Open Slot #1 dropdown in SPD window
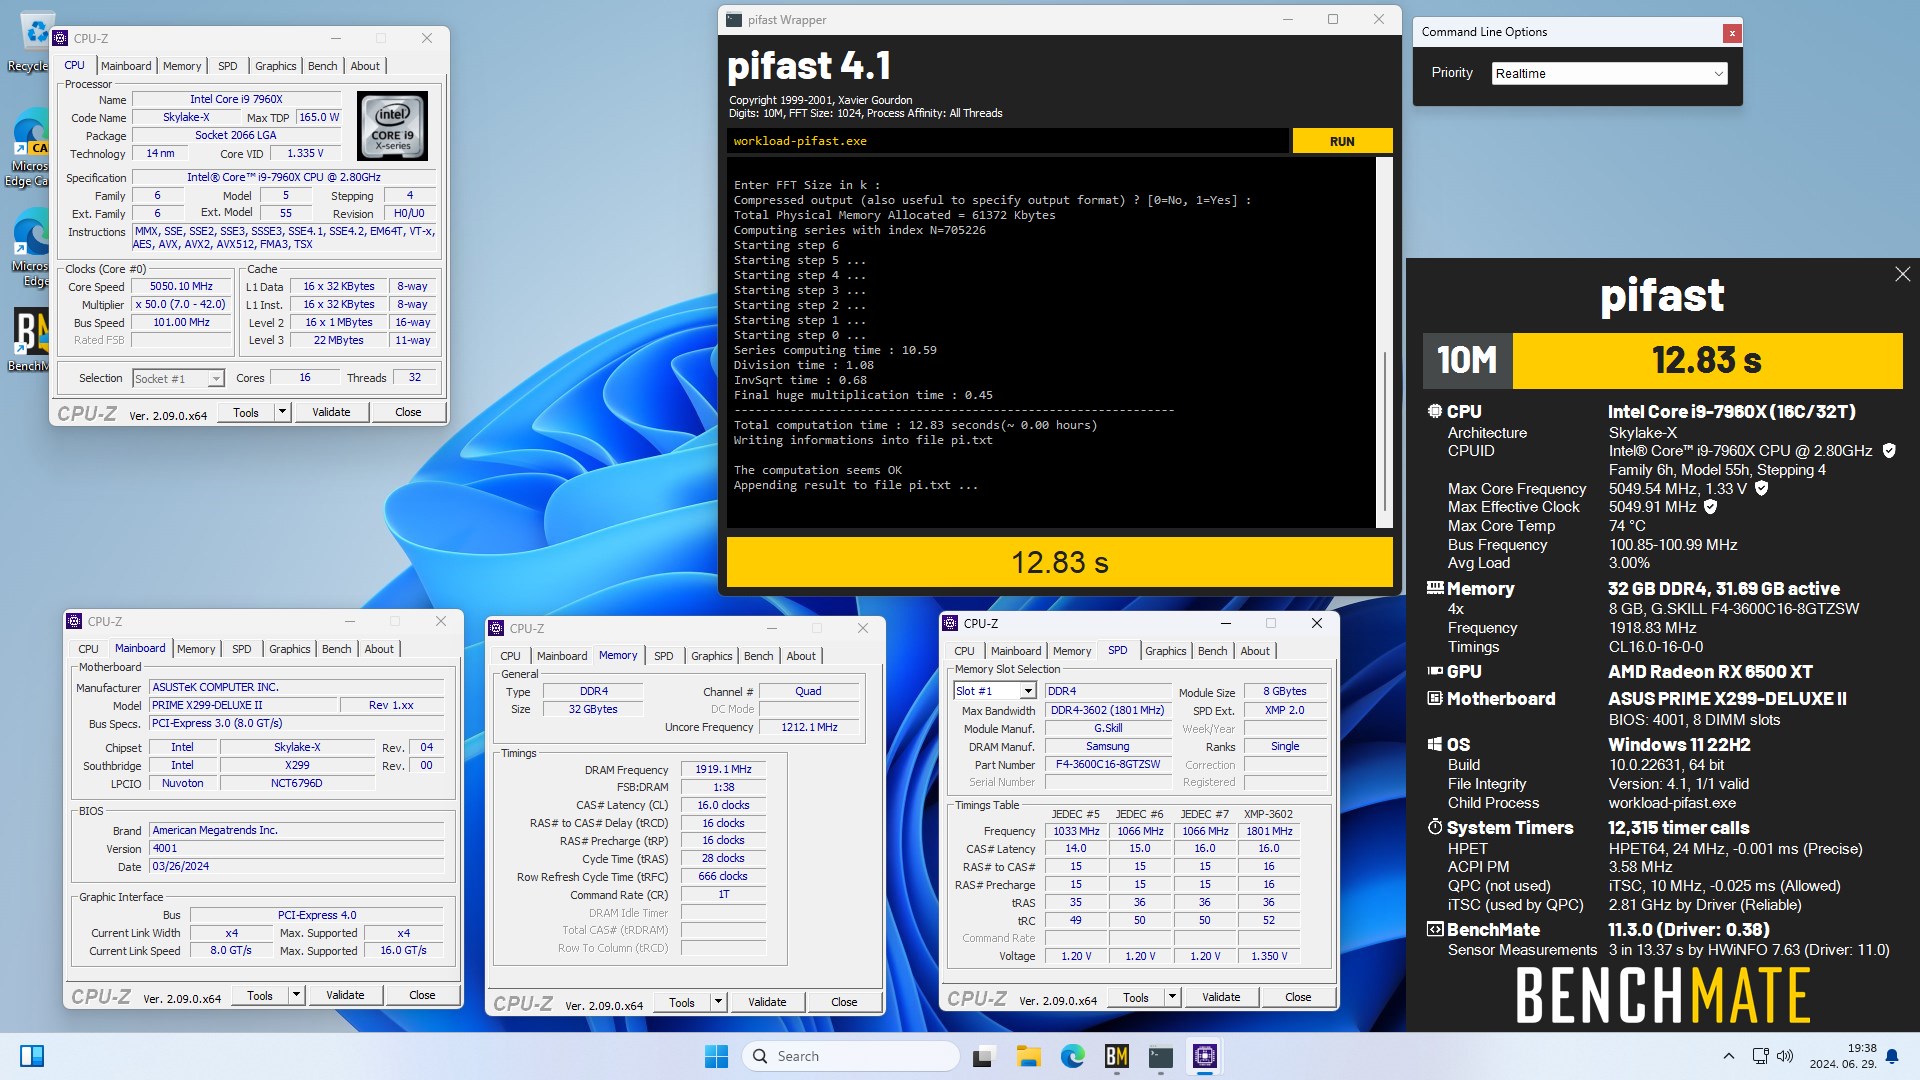This screenshot has width=1920, height=1080. click(x=995, y=691)
